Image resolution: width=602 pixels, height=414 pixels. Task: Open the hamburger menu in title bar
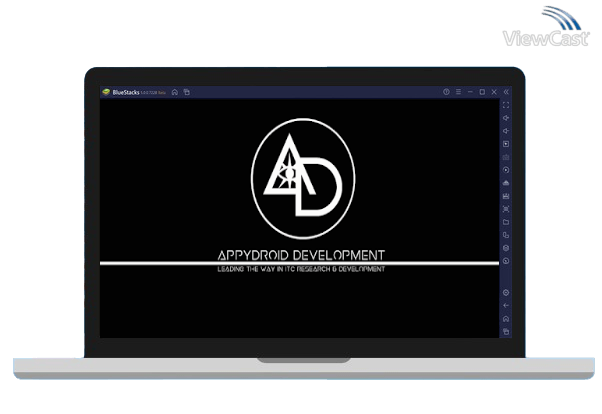point(458,92)
